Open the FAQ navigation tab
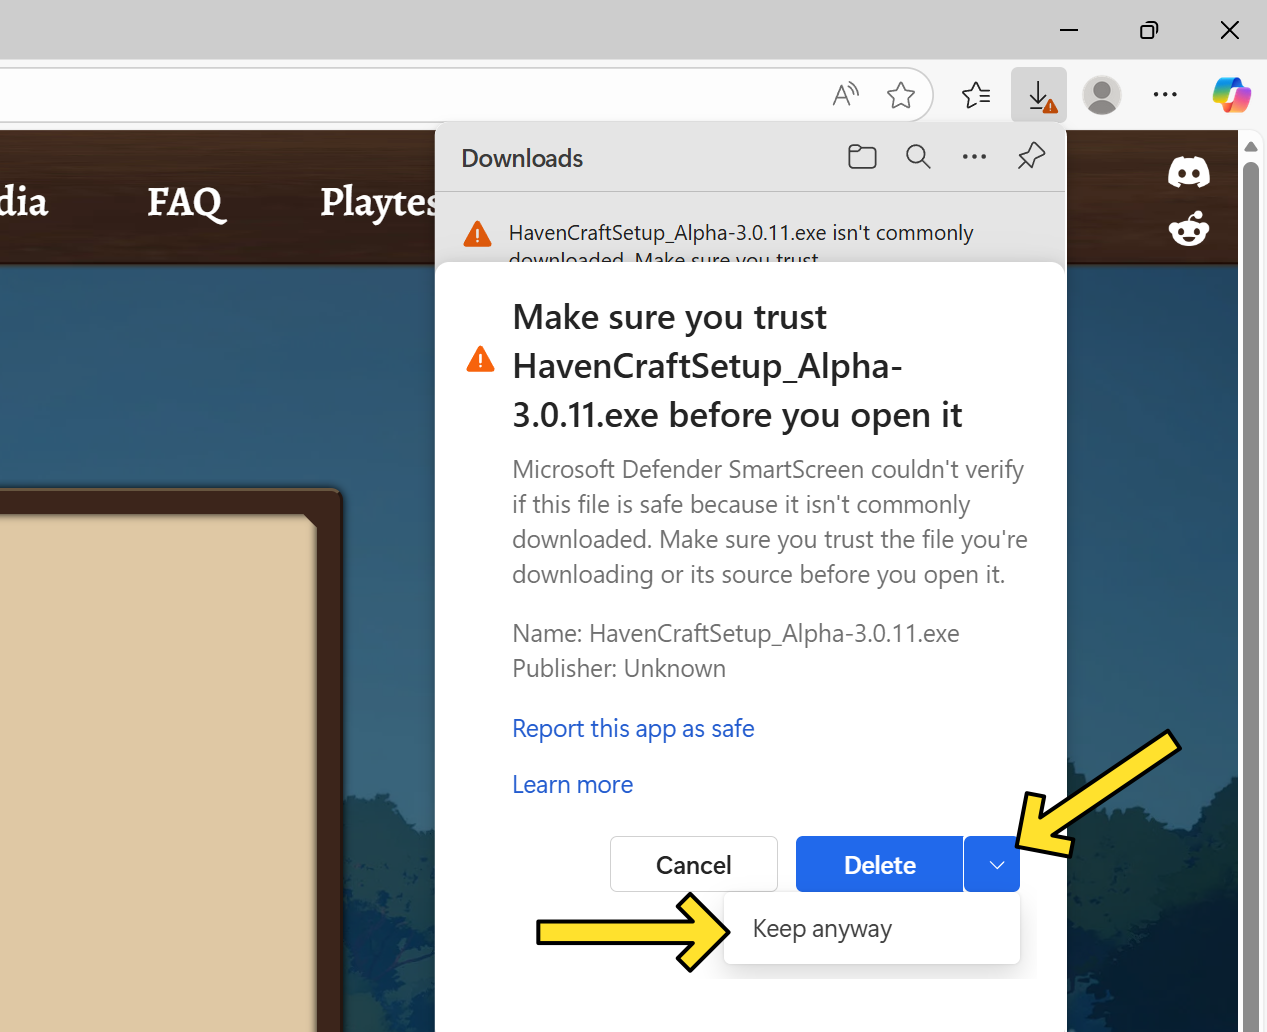Viewport: 1267px width, 1032px height. point(186,202)
